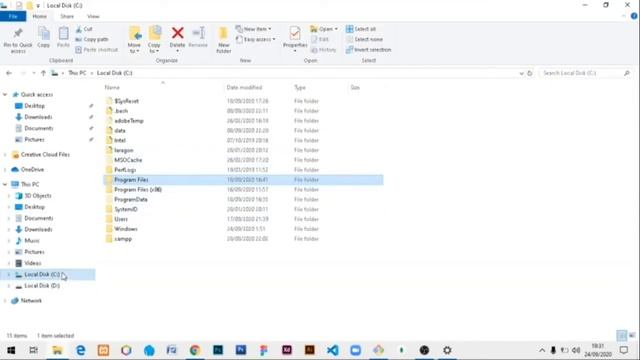Switch to the View ribbon tab
This screenshot has width=640, height=360.
[x=93, y=16]
